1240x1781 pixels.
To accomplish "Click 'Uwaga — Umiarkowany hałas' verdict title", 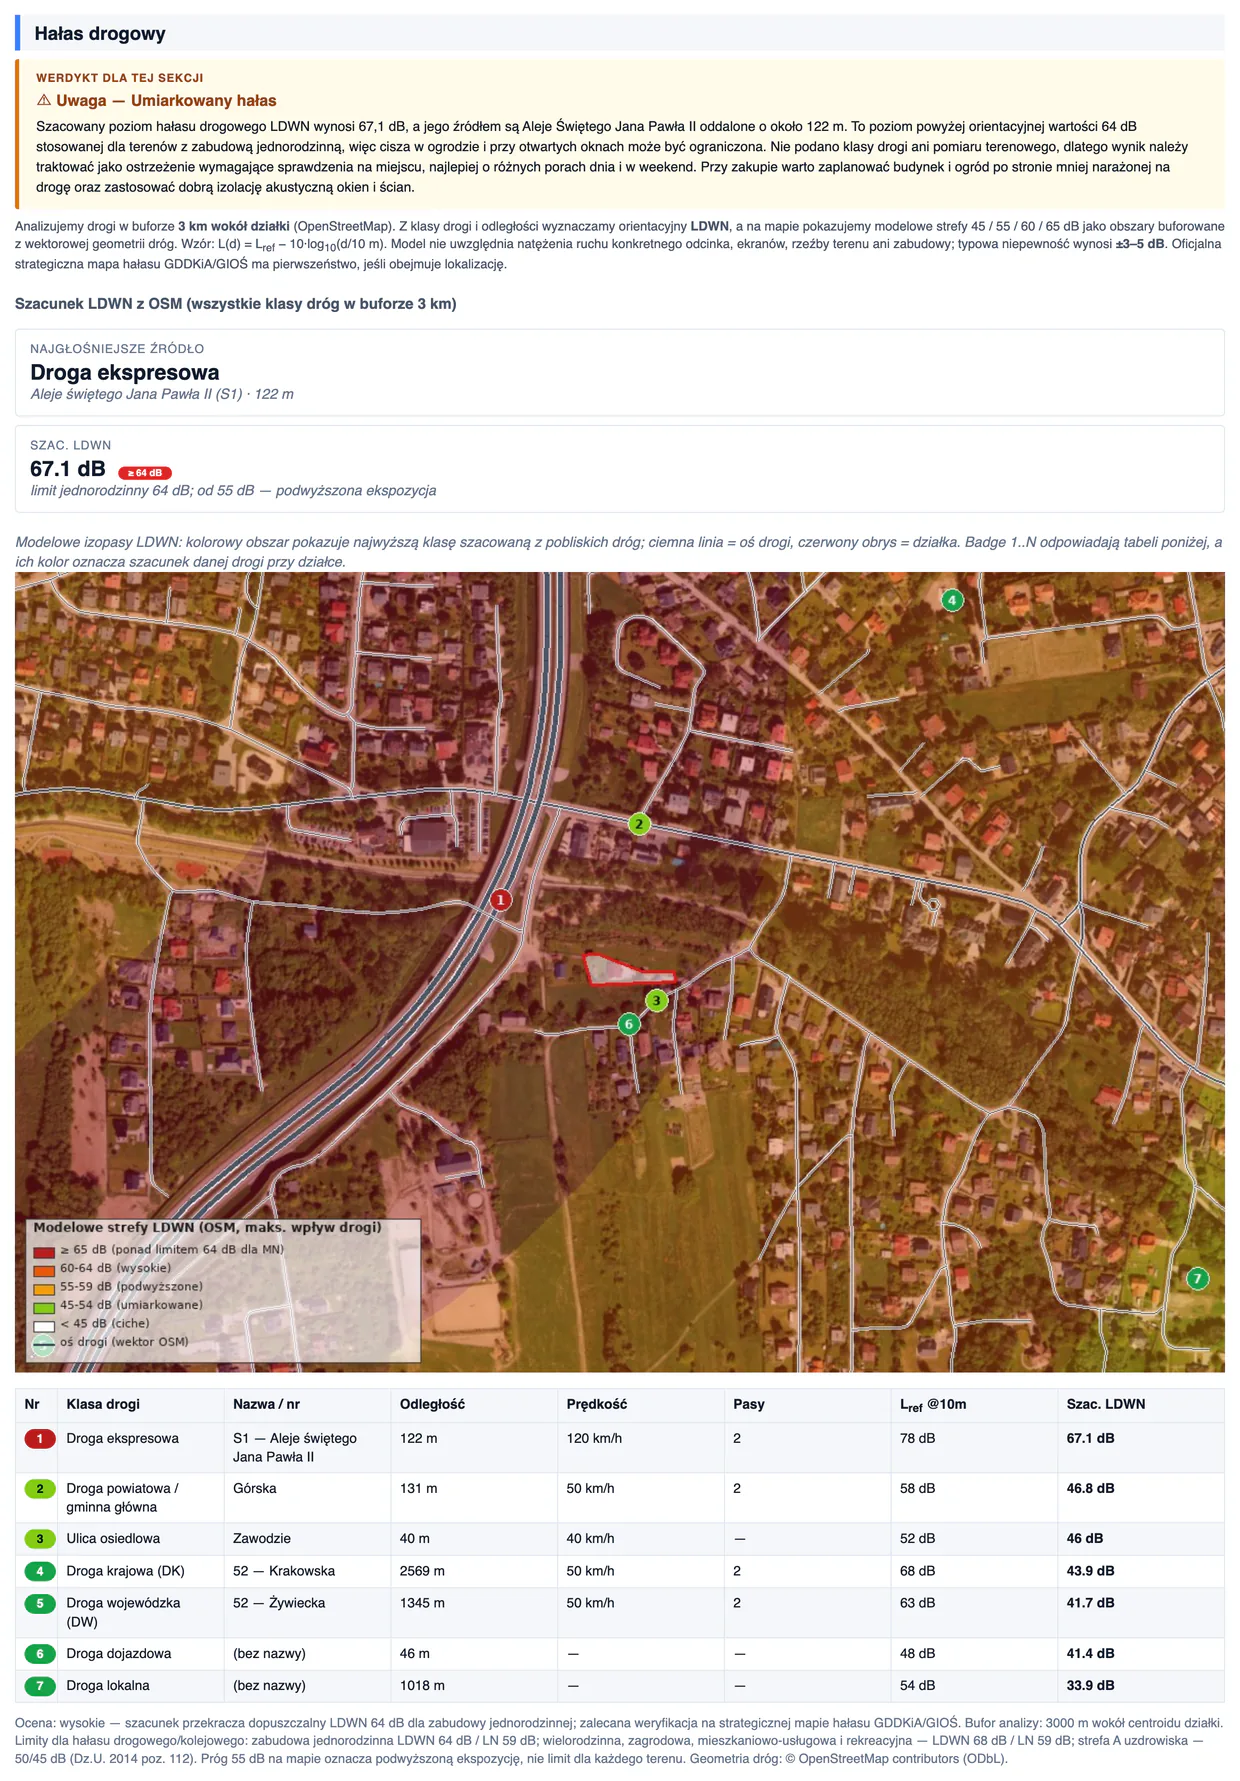I will coord(166,100).
